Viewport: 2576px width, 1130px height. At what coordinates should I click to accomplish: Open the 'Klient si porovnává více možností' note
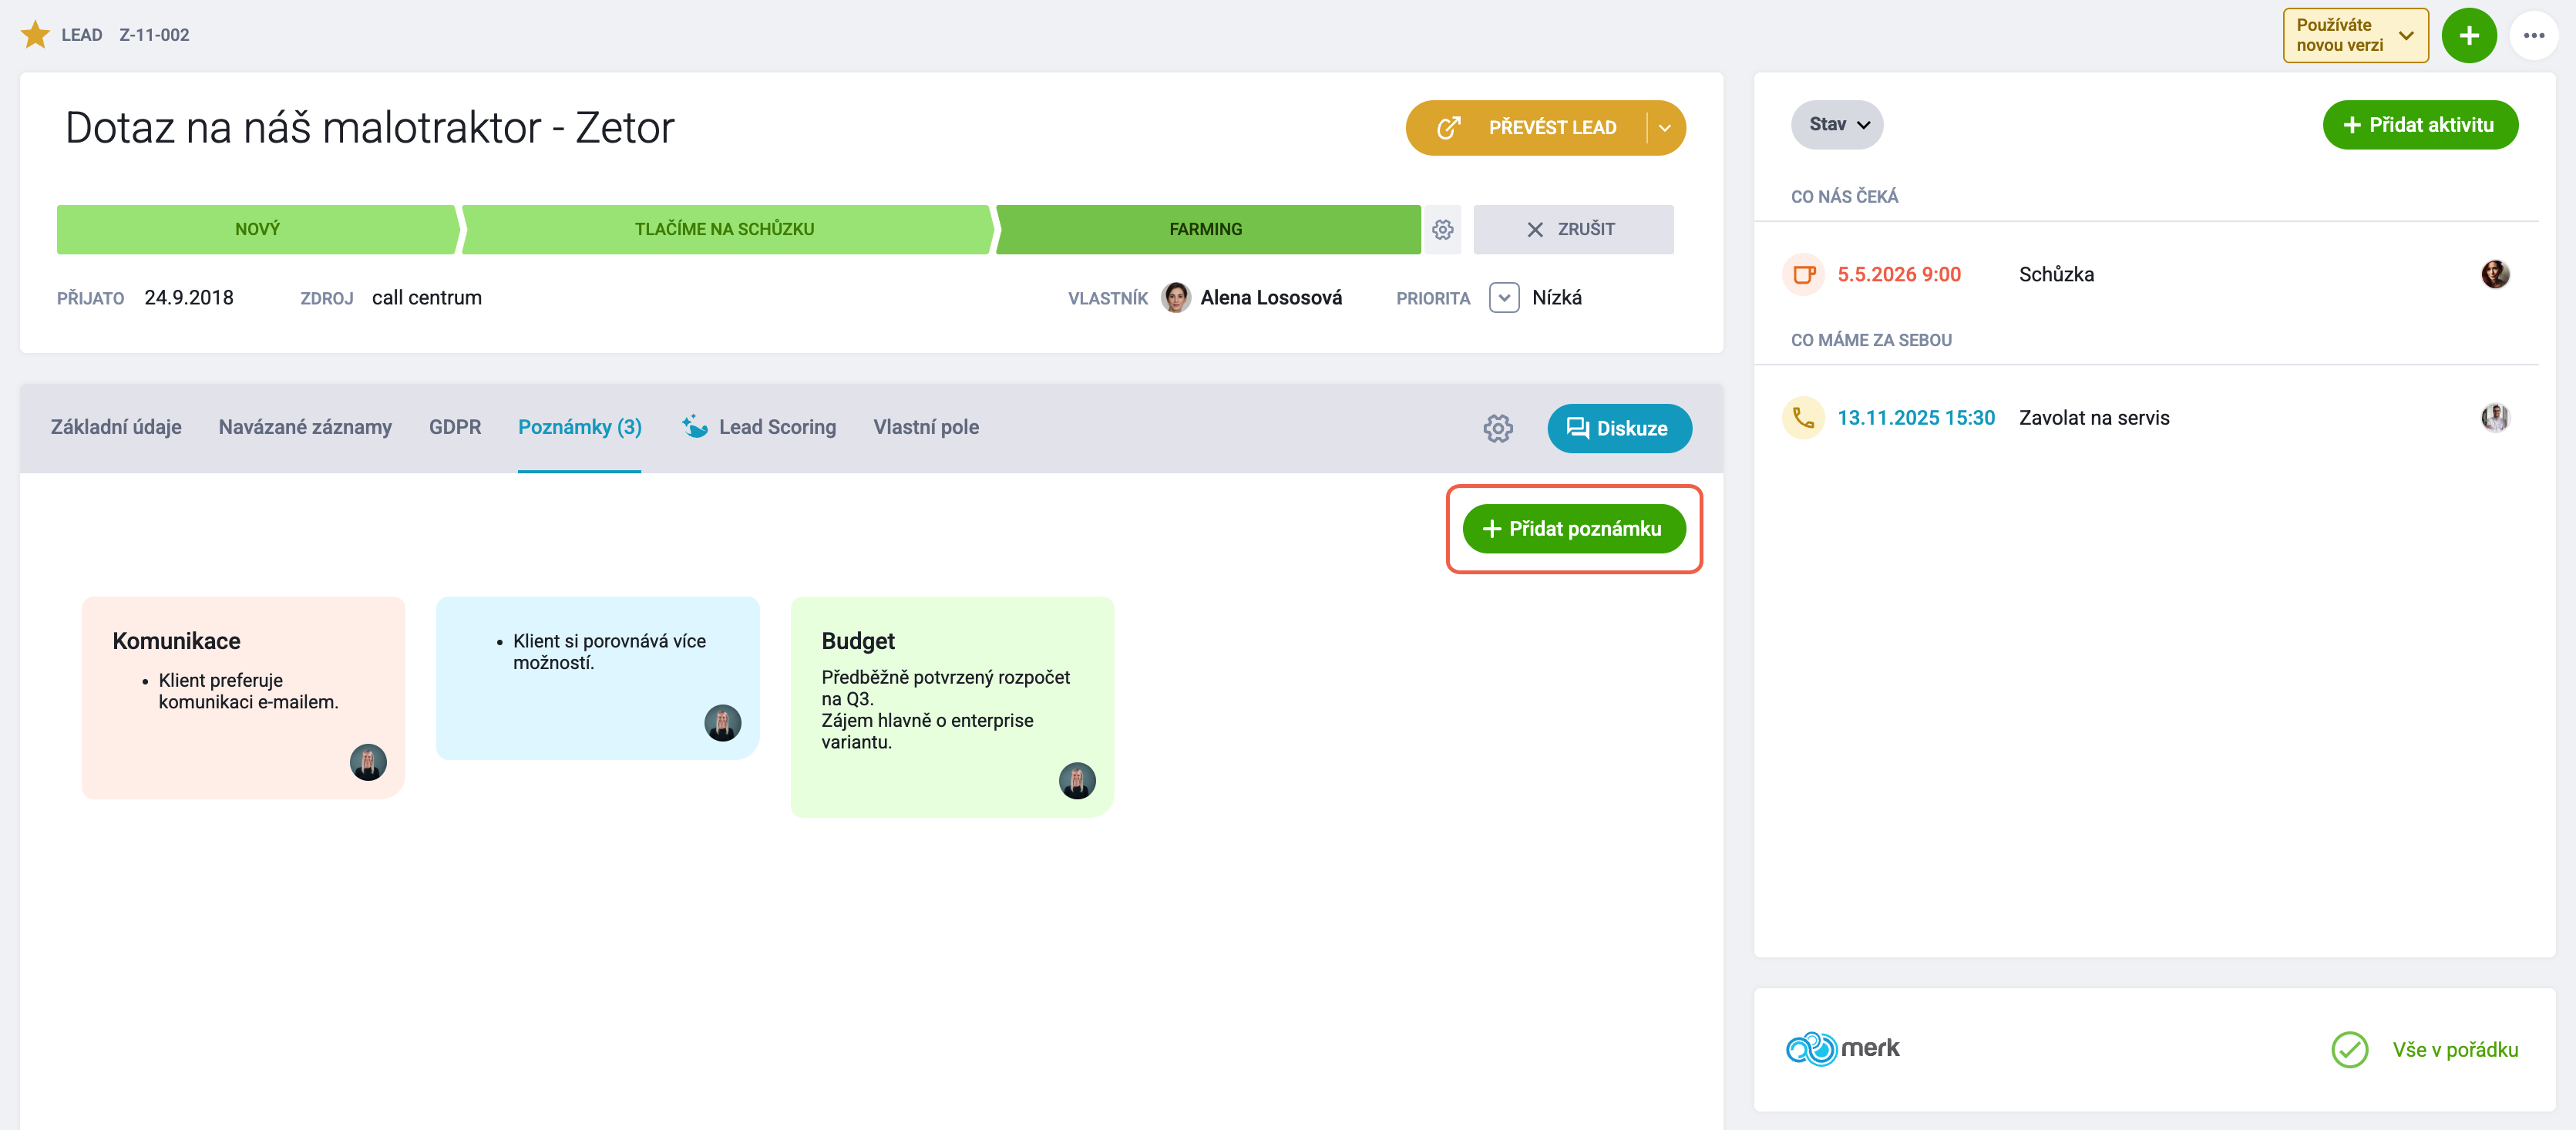click(598, 677)
